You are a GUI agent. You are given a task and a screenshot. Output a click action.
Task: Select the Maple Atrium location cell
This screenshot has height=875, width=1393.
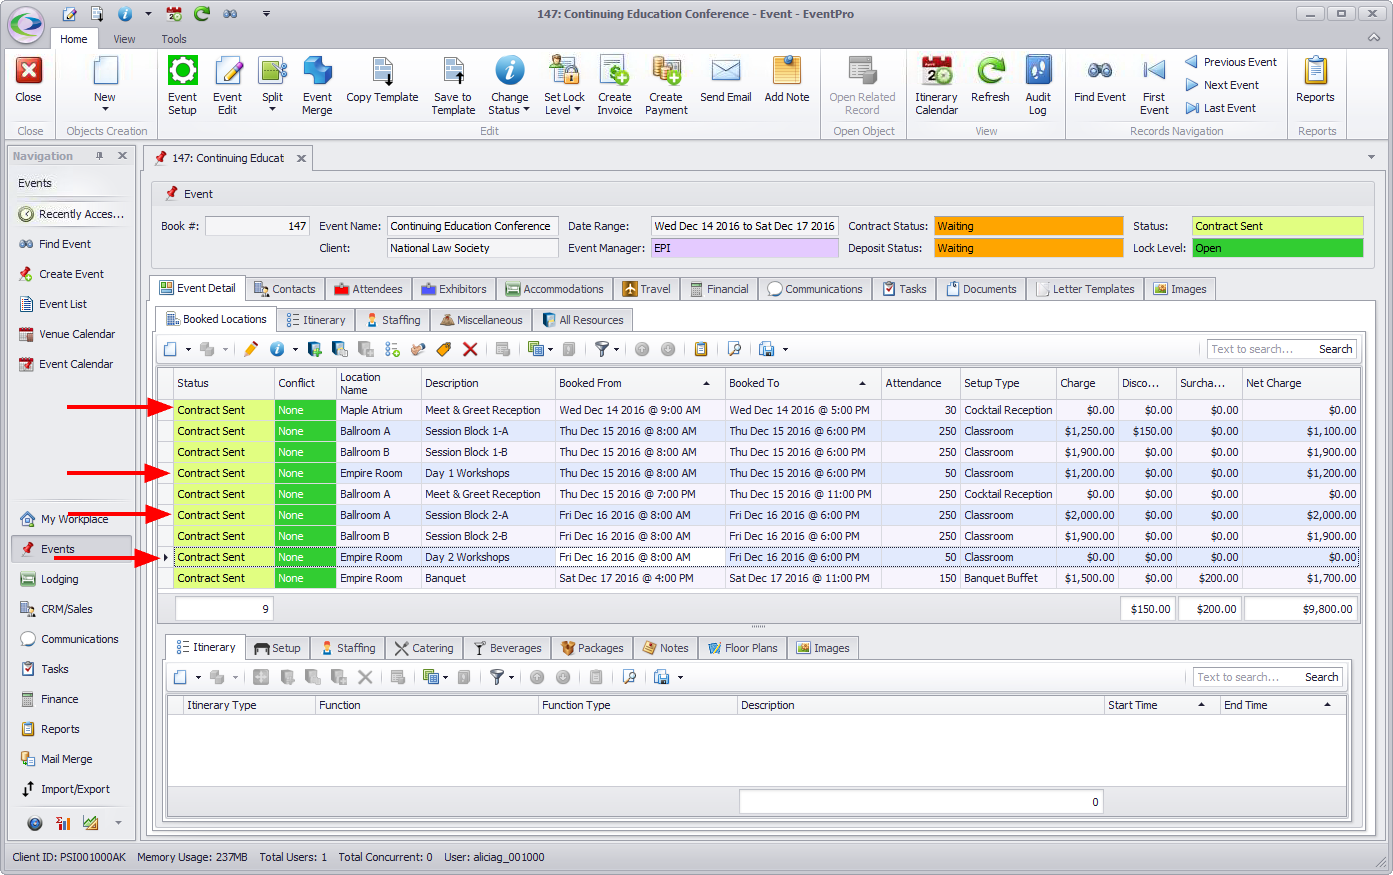[x=378, y=410]
